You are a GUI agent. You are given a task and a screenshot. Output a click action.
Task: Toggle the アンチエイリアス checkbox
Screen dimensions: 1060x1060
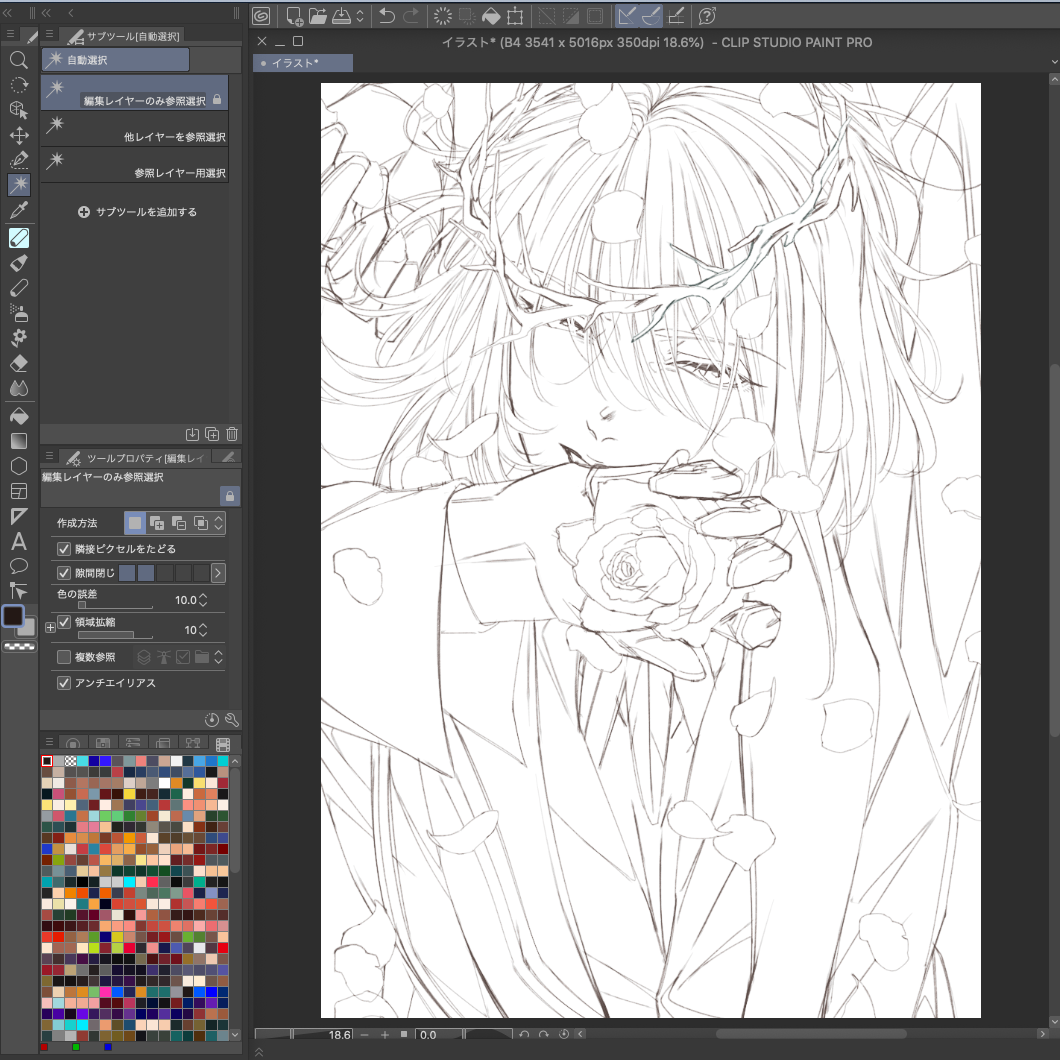pyautogui.click(x=64, y=683)
